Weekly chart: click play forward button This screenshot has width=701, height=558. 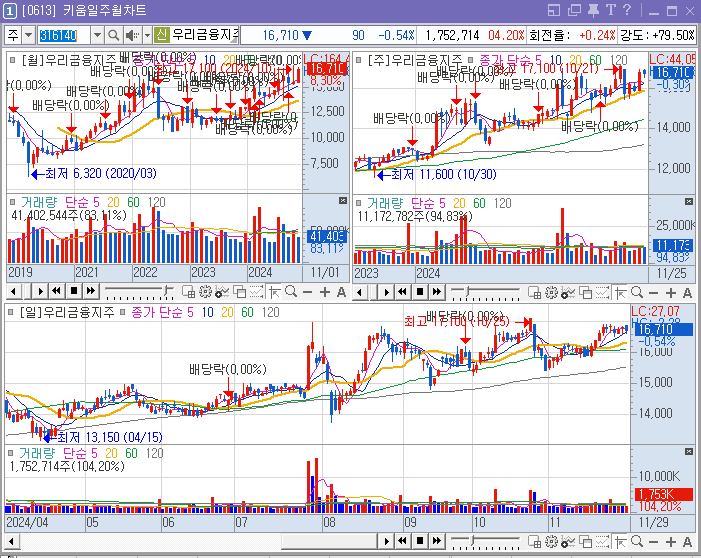tap(386, 292)
